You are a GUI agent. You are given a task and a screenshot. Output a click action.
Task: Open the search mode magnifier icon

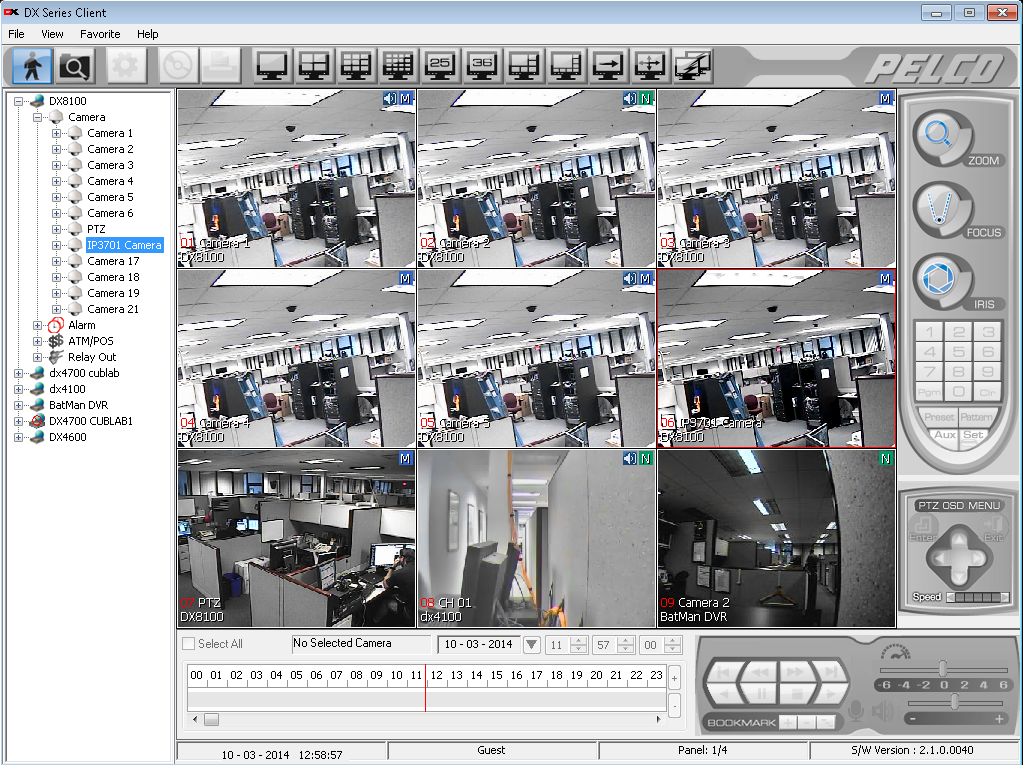[x=74, y=66]
